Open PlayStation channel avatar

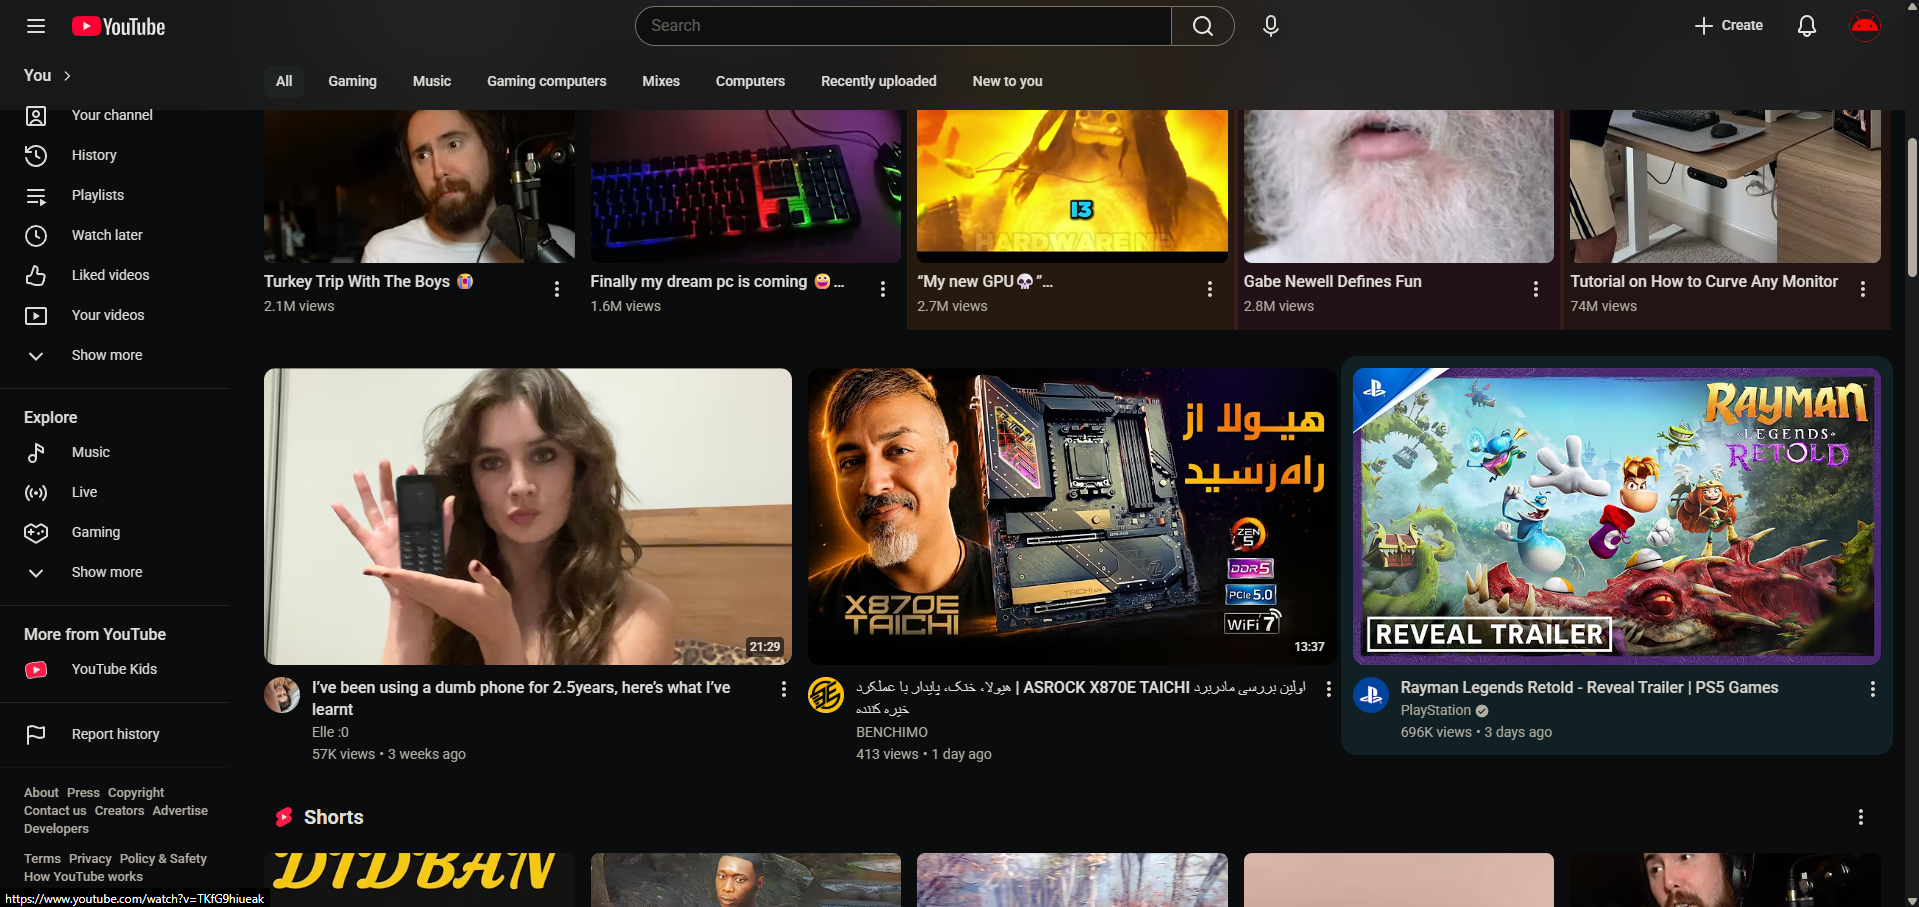click(1371, 695)
